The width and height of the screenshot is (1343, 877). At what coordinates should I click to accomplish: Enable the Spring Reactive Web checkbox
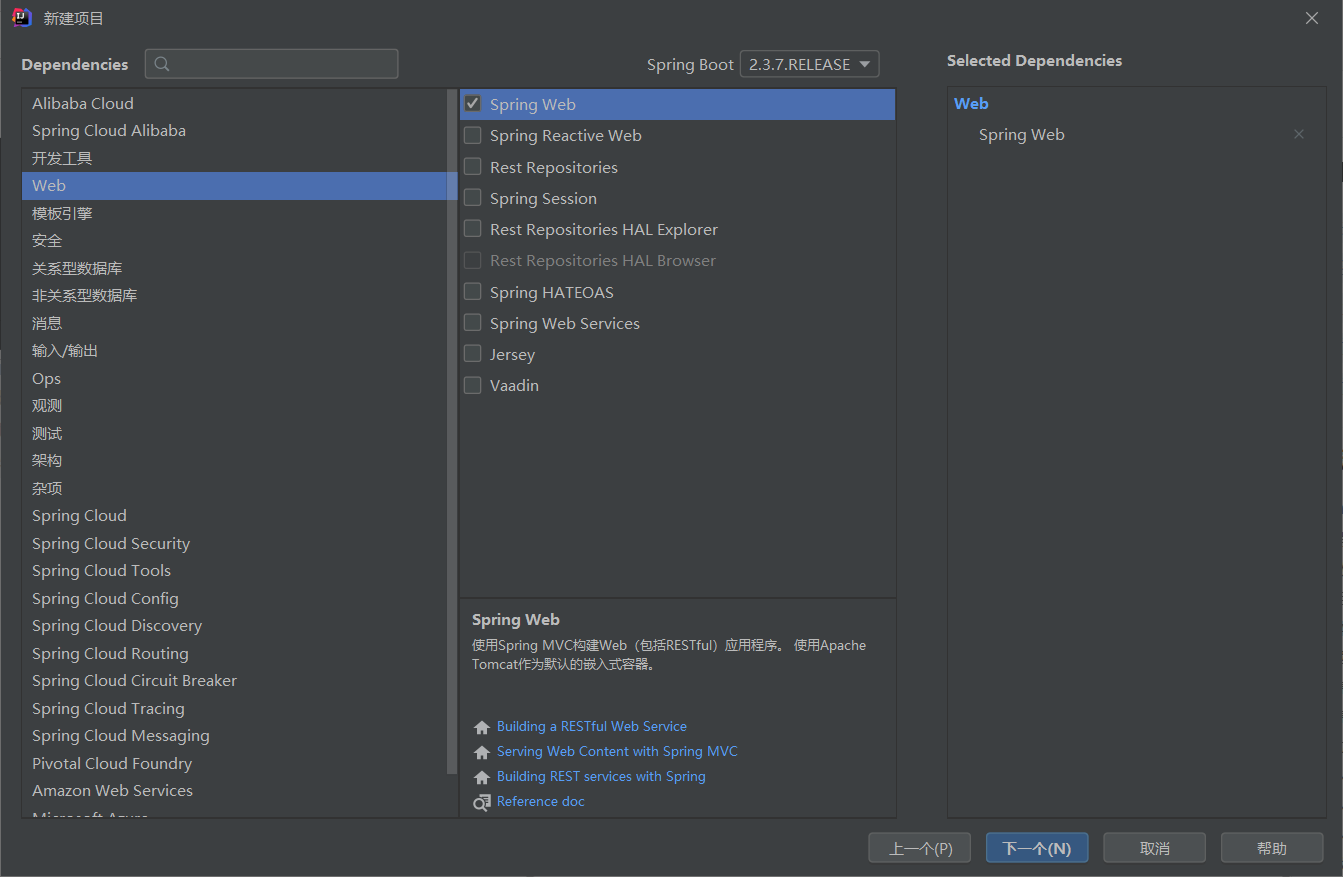[x=473, y=135]
